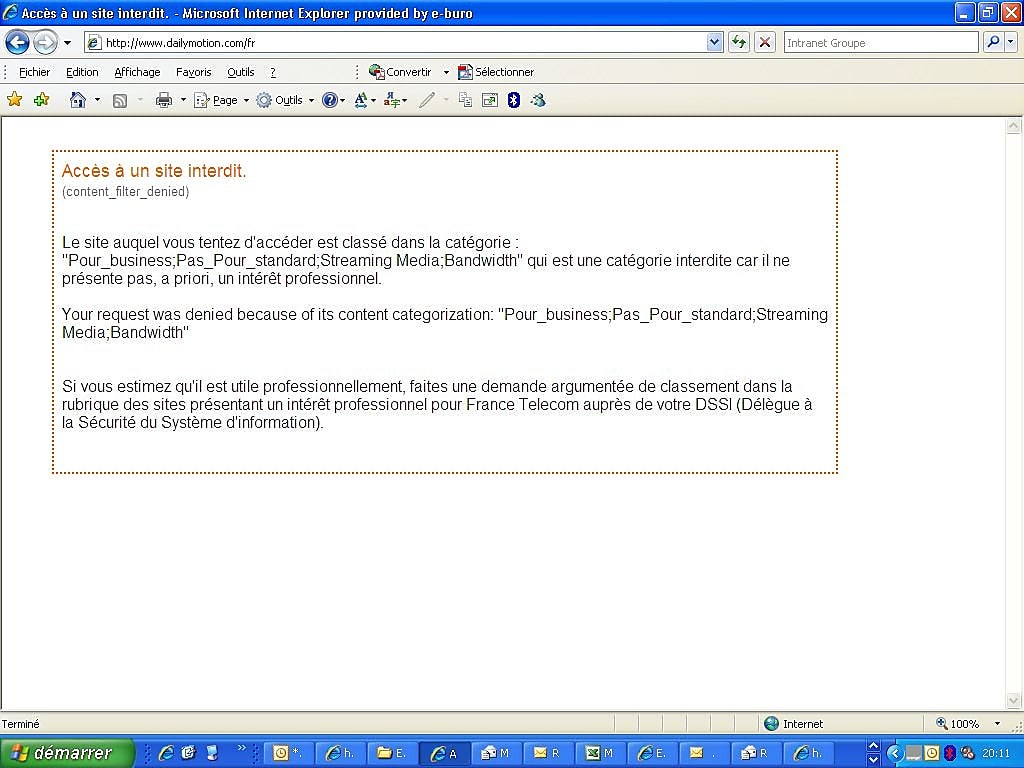The height and width of the screenshot is (768, 1024).
Task: Click the 20:11 system clock
Action: pos(996,754)
